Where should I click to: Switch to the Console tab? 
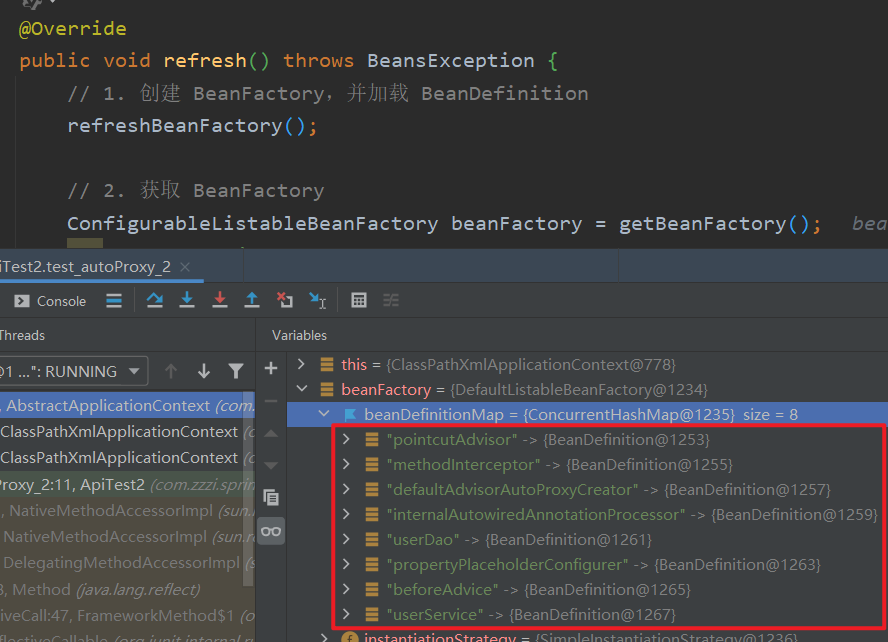point(50,301)
